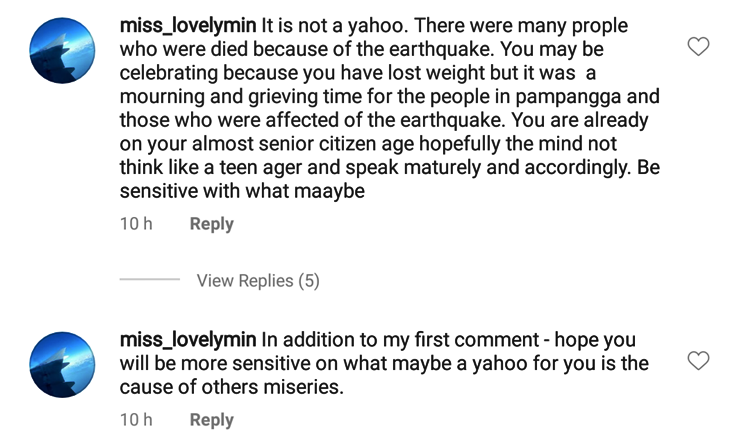Click the line beside View Replies
This screenshot has height=447, width=750.
(150, 279)
